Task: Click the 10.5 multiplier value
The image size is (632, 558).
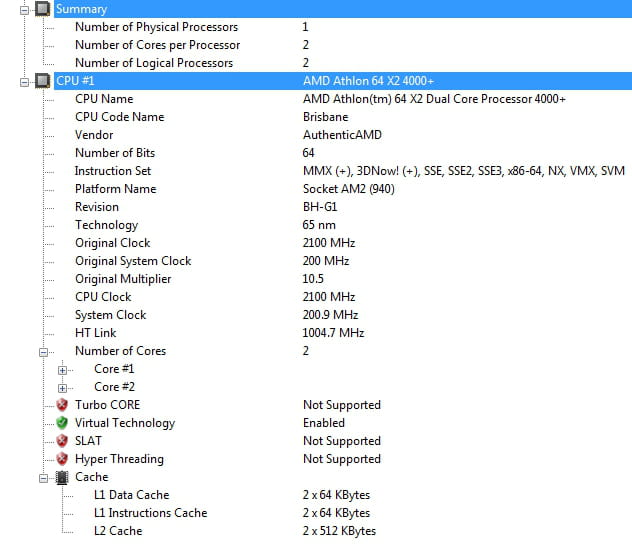Action: pyautogui.click(x=313, y=279)
